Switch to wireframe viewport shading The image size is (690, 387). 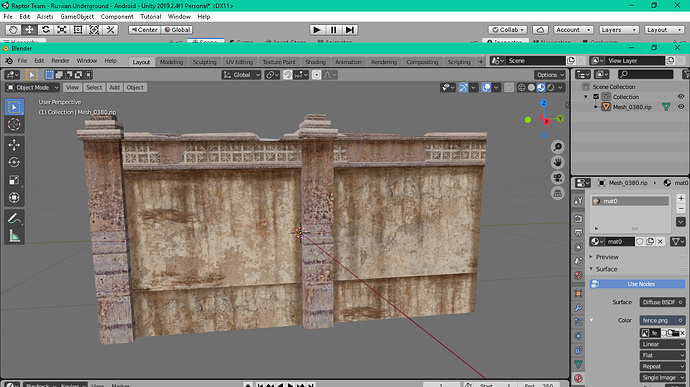click(521, 88)
